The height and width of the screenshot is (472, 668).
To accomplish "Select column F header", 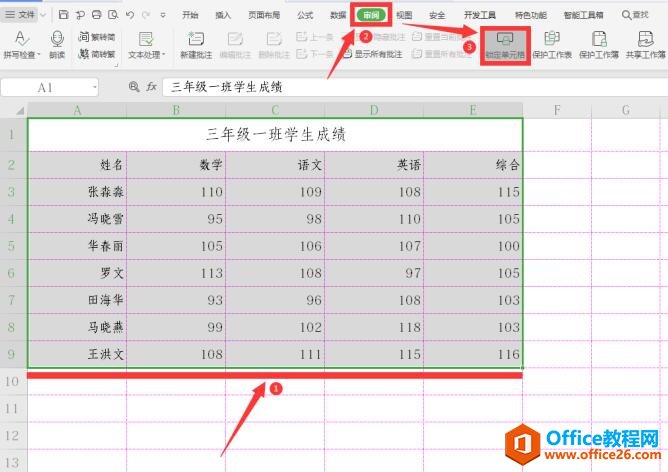I will click(x=557, y=110).
